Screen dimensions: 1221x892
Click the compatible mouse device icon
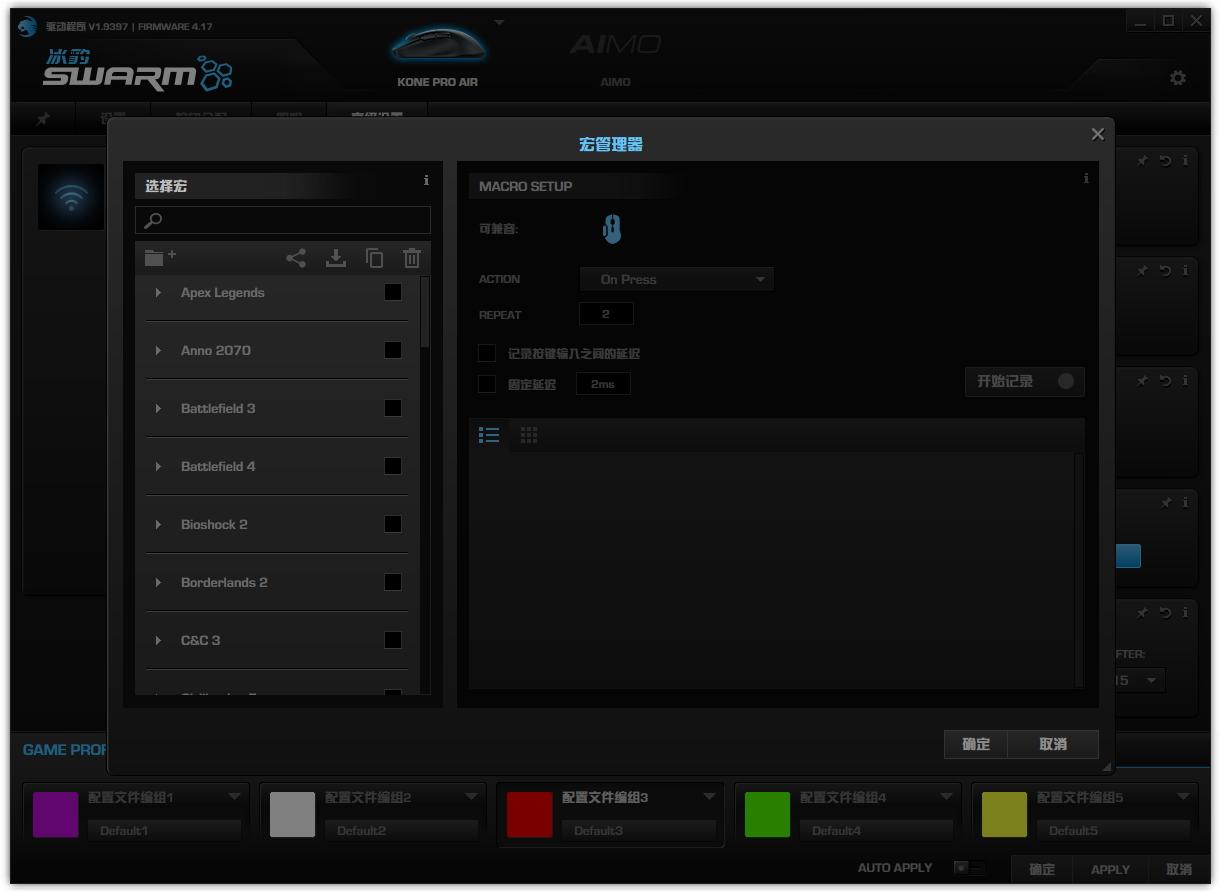(x=612, y=229)
